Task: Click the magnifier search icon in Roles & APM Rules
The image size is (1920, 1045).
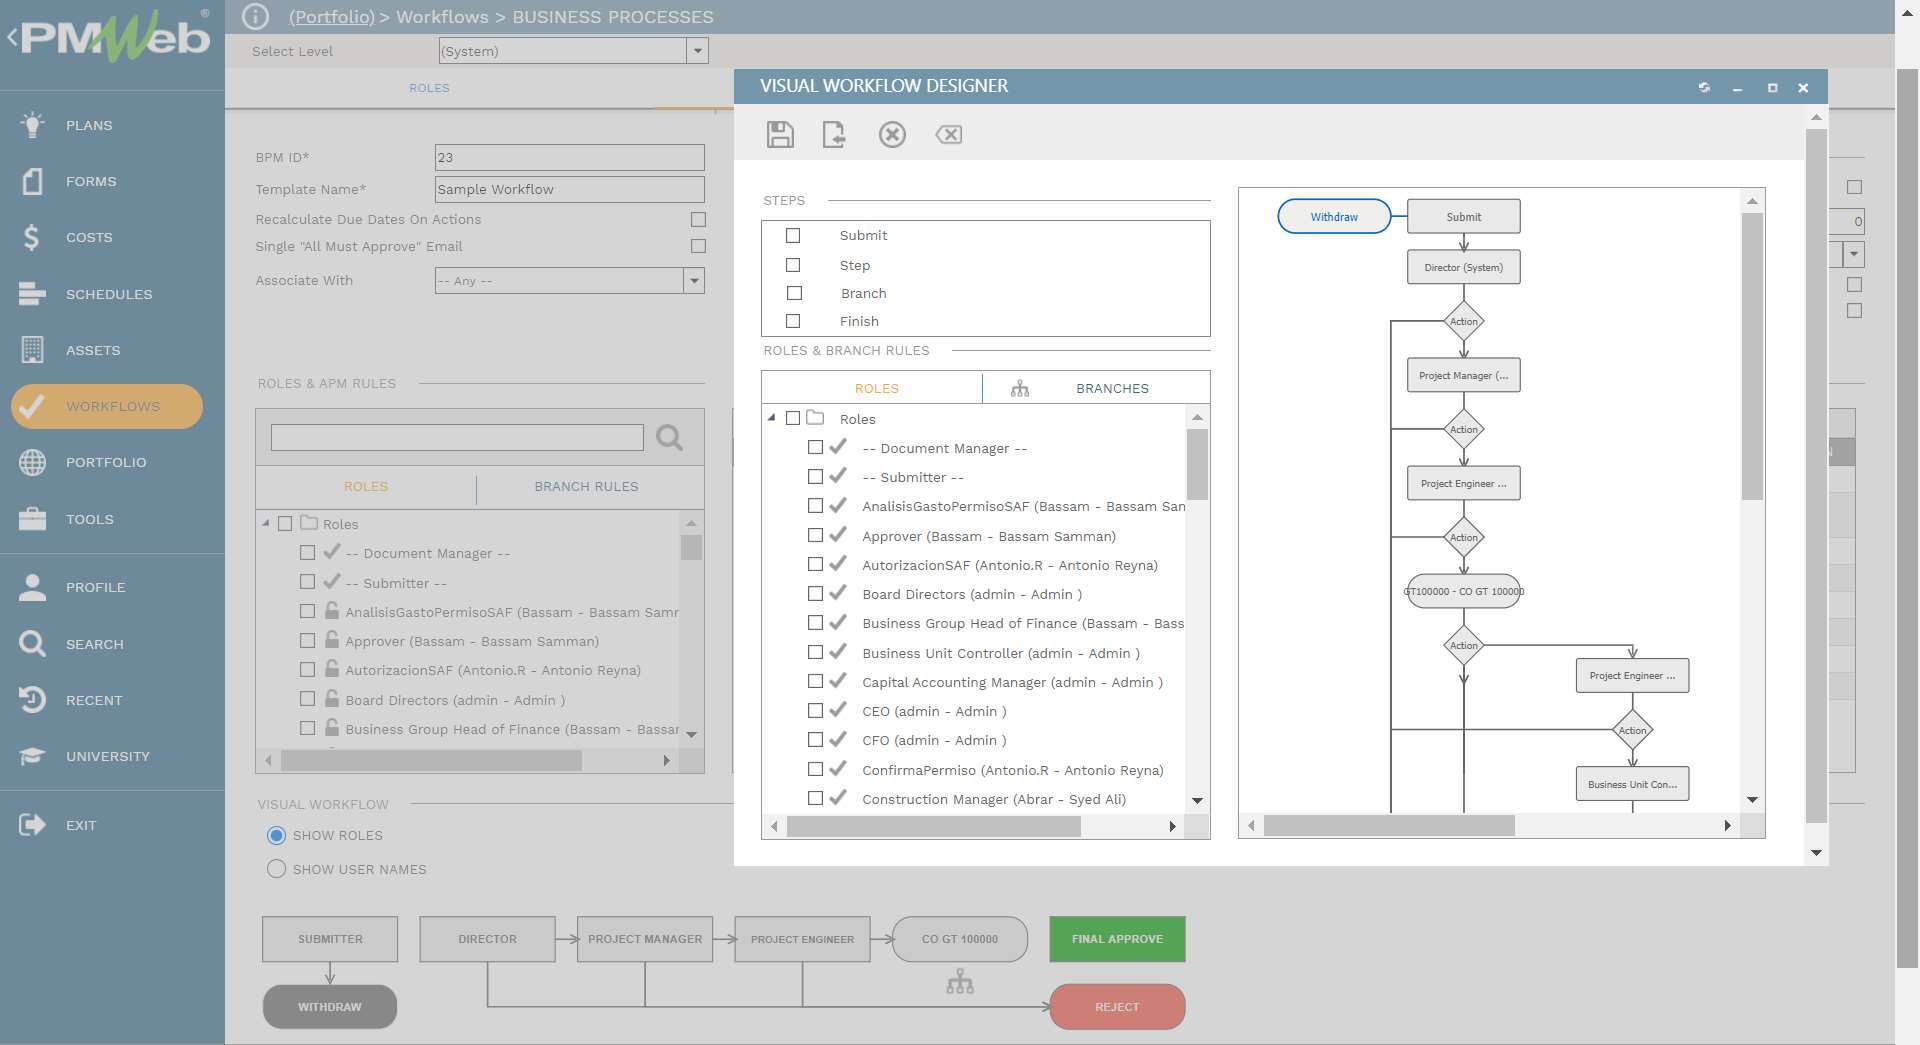Action: tap(669, 437)
